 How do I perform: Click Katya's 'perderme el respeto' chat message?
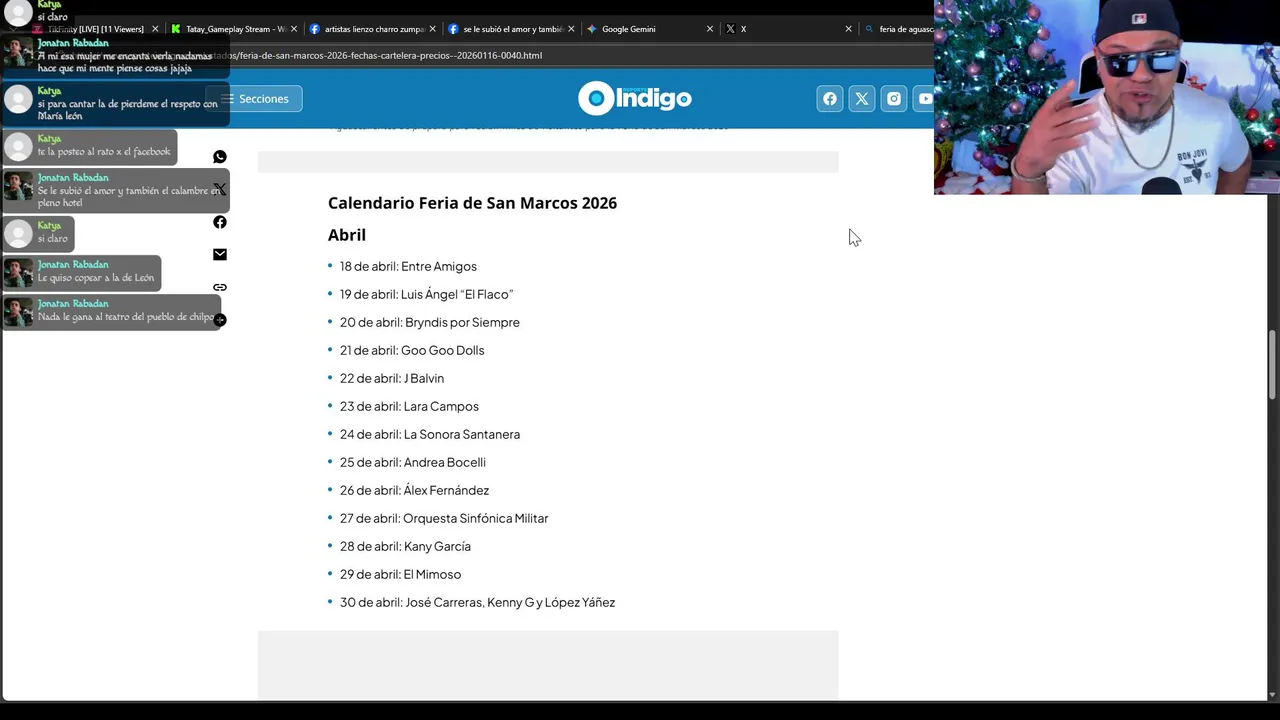pos(116,105)
